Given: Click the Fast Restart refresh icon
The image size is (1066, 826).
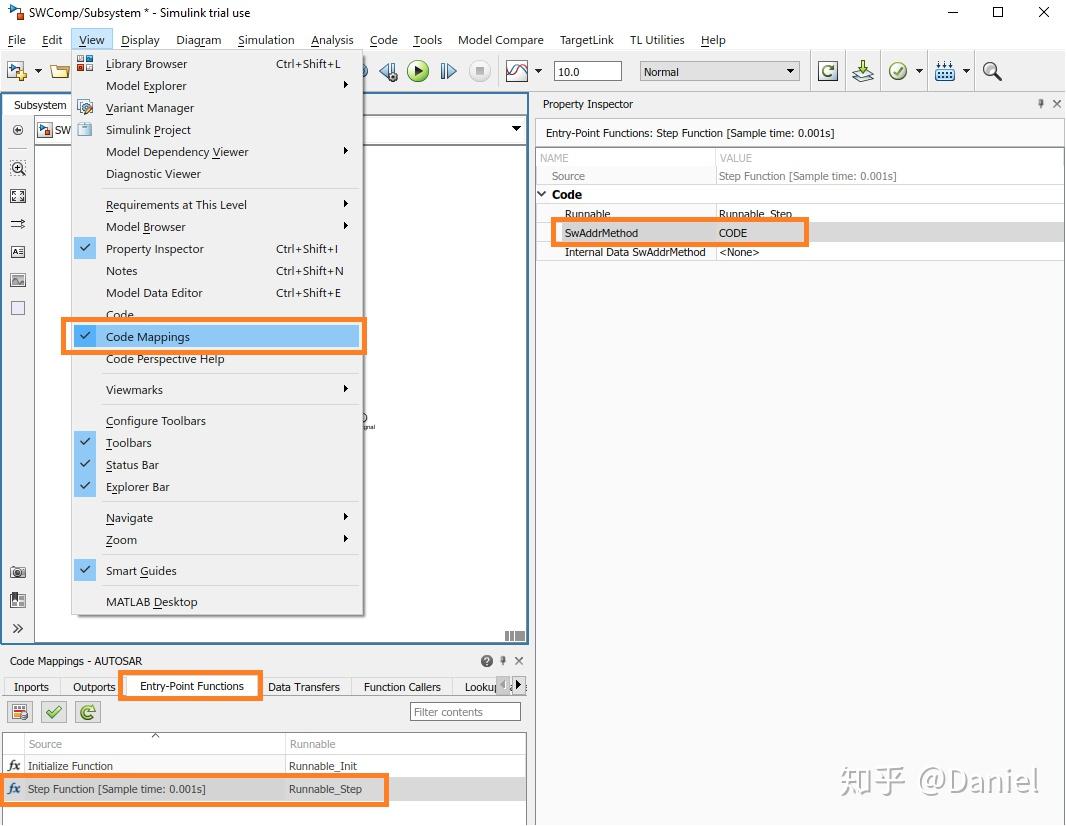Looking at the screenshot, I should coord(827,71).
